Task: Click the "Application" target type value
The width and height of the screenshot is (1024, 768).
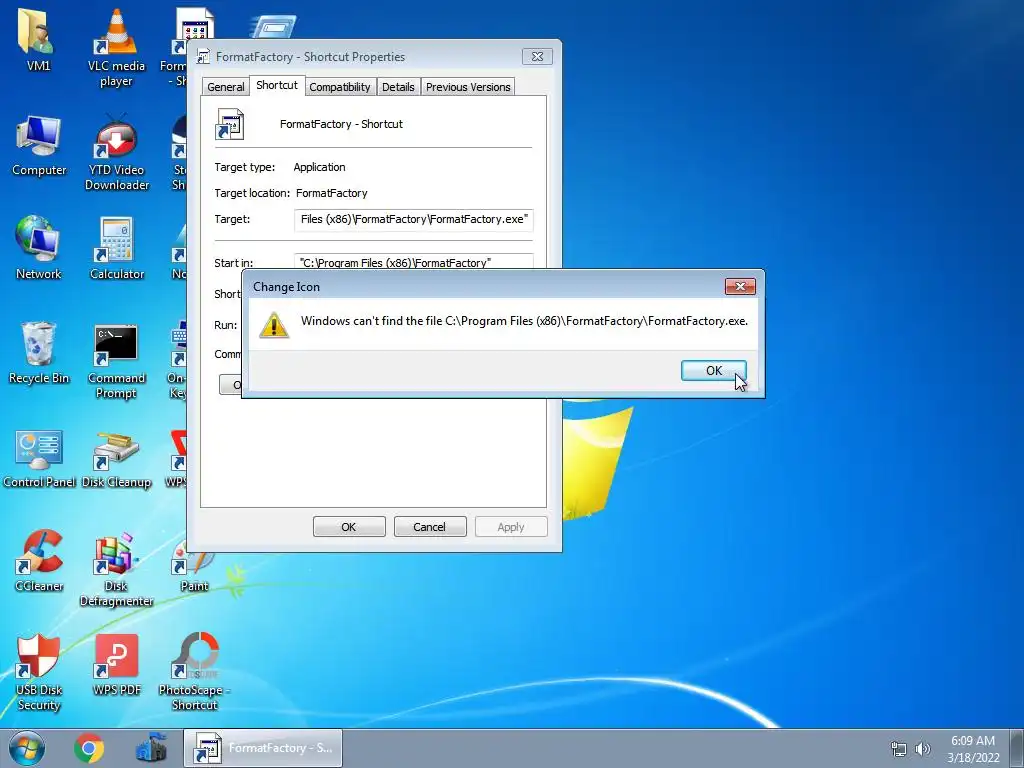Action: [x=319, y=167]
